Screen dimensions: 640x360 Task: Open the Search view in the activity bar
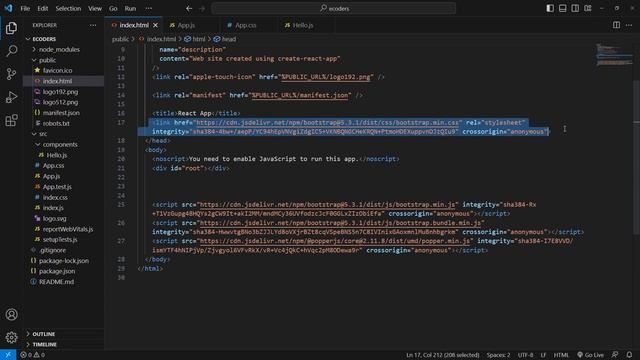tap(11, 51)
